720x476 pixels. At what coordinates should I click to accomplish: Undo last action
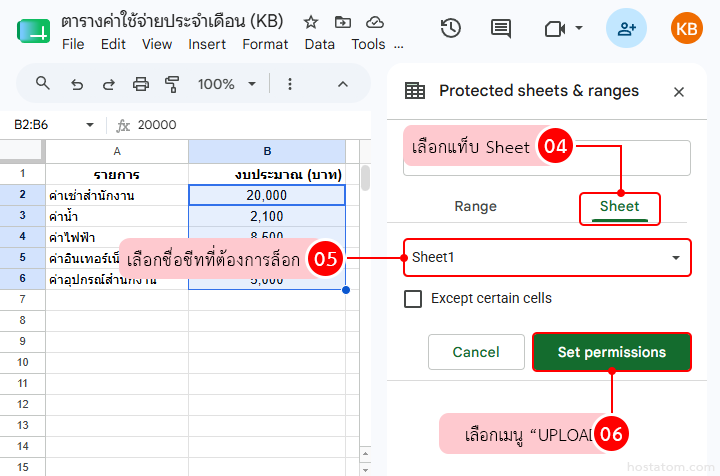[x=77, y=84]
